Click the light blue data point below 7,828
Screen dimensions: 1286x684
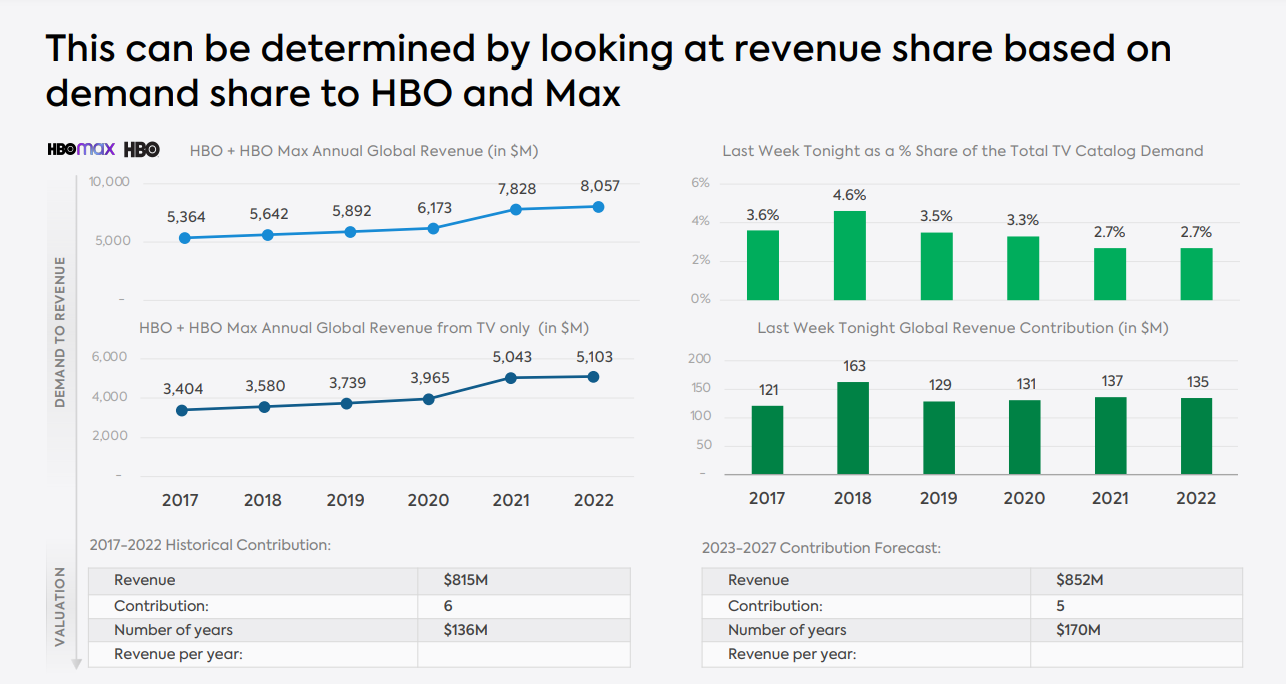[x=516, y=209]
